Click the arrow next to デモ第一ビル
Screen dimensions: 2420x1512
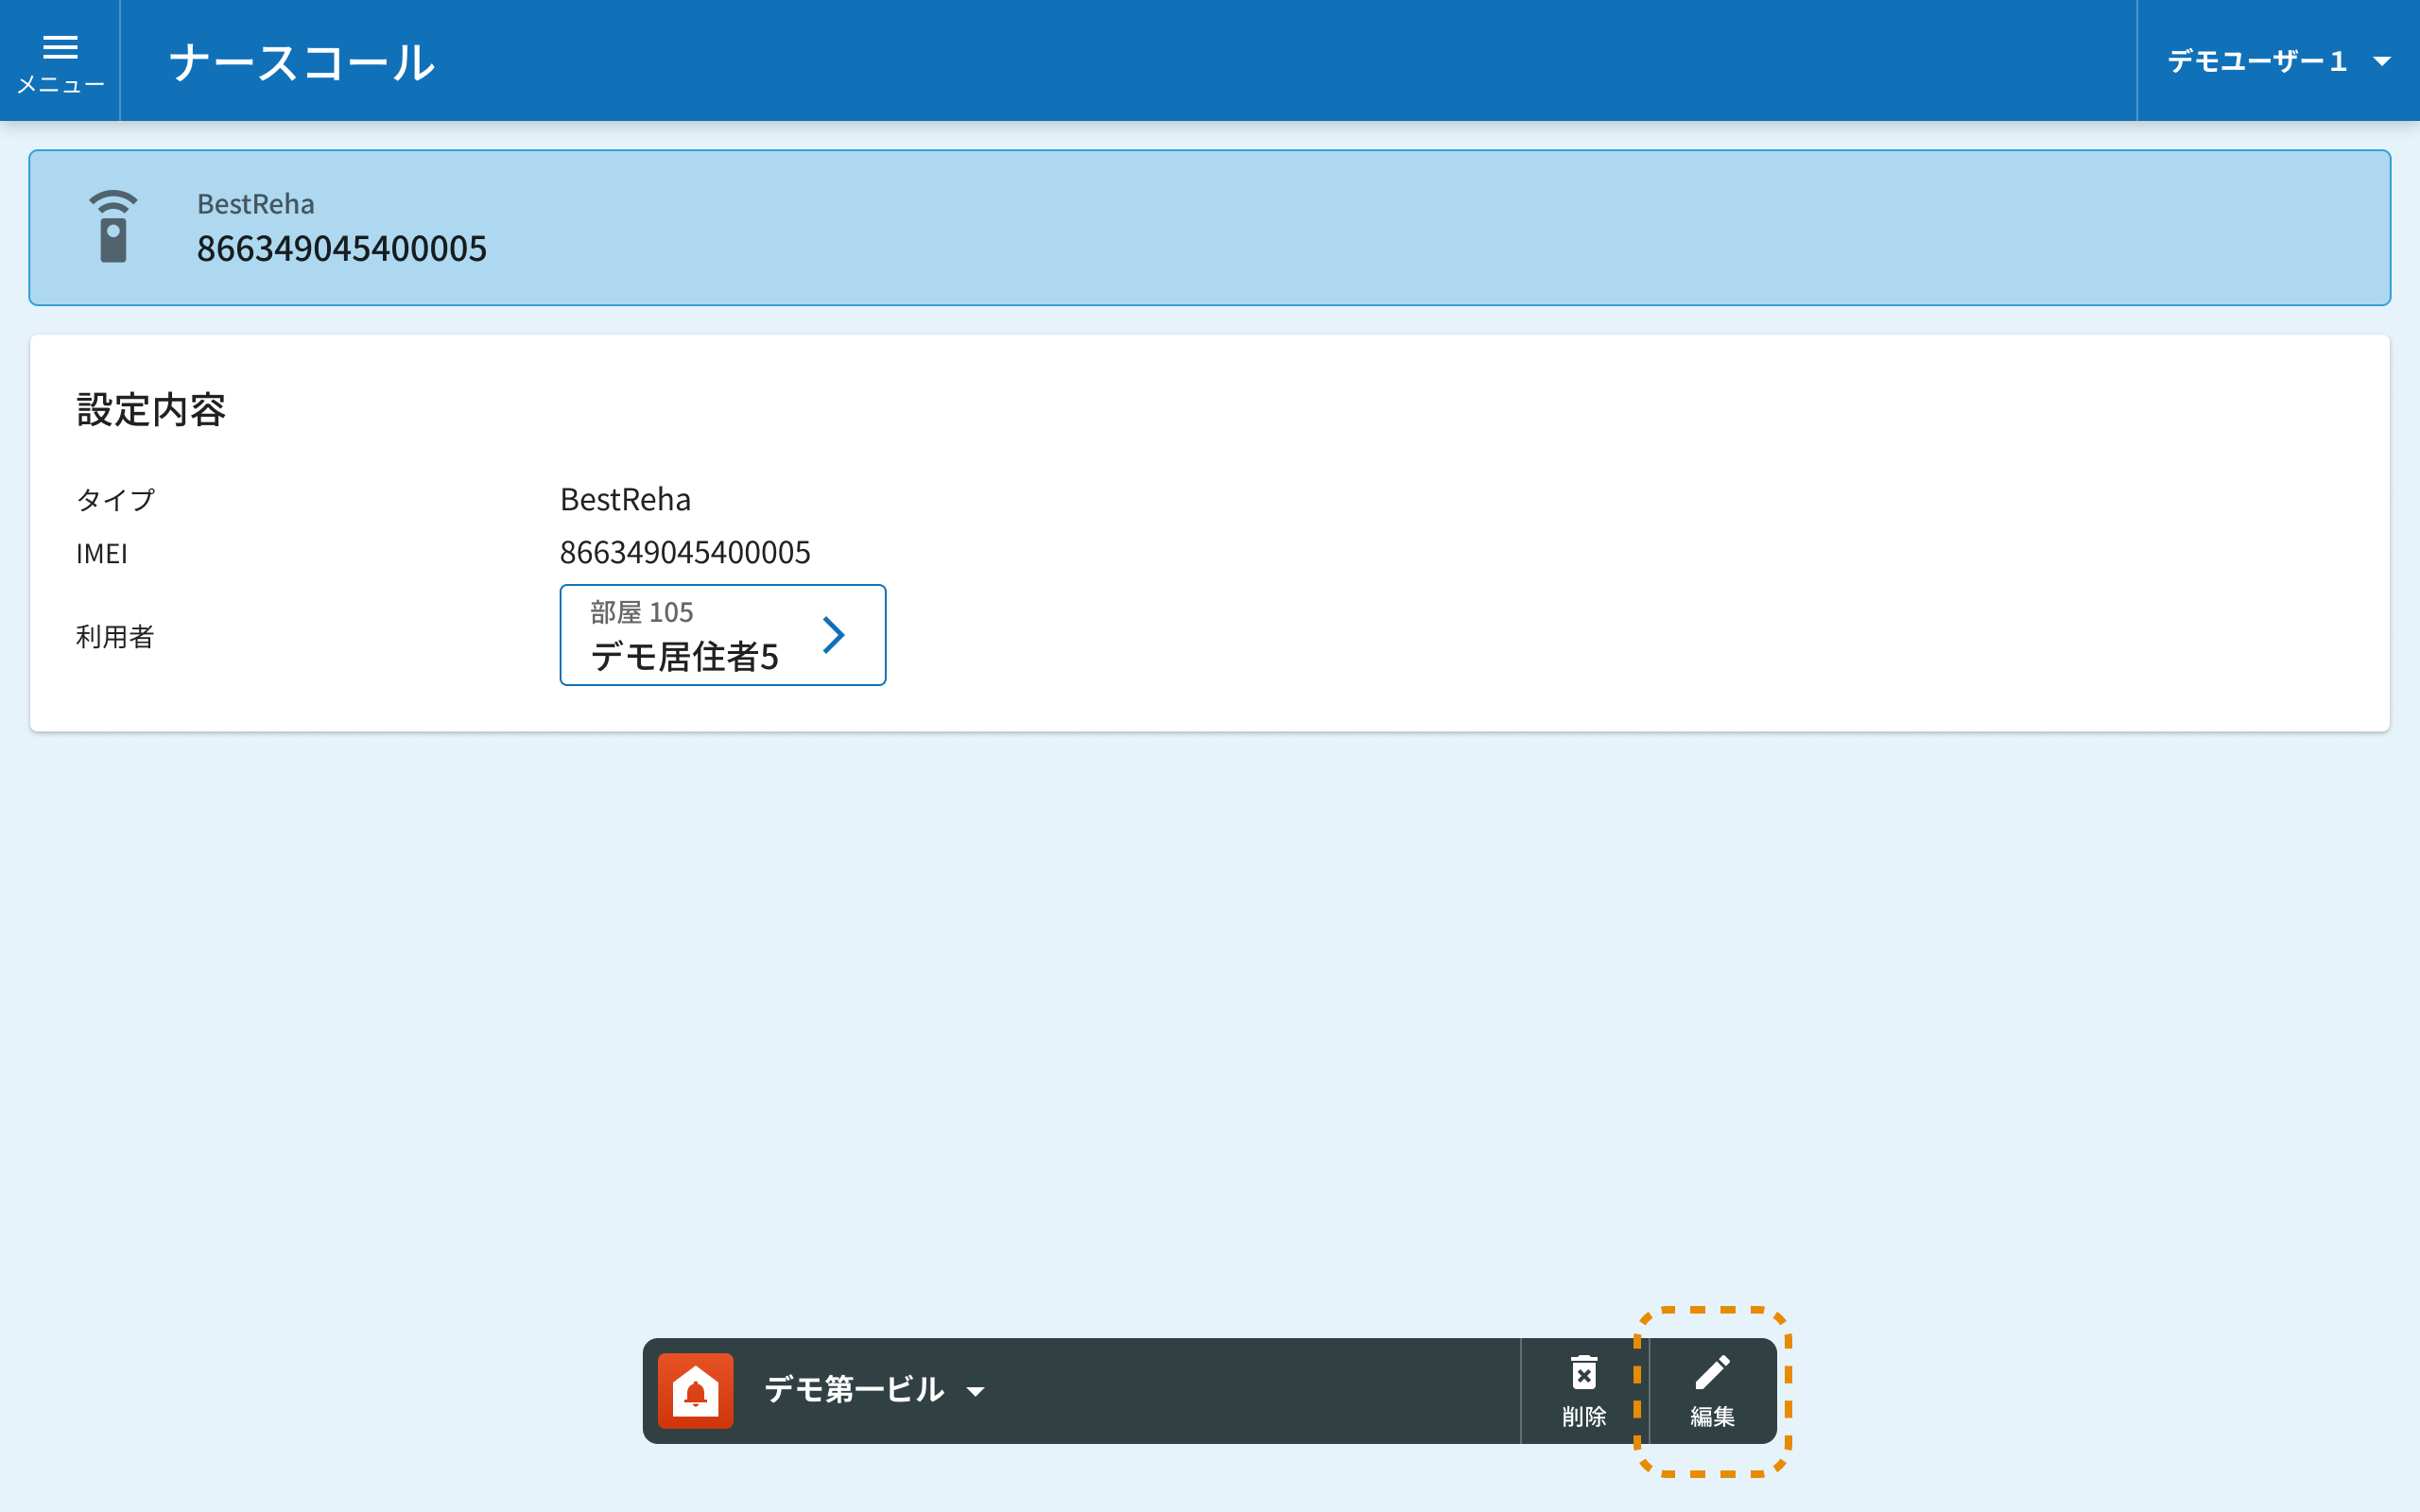coord(976,1391)
